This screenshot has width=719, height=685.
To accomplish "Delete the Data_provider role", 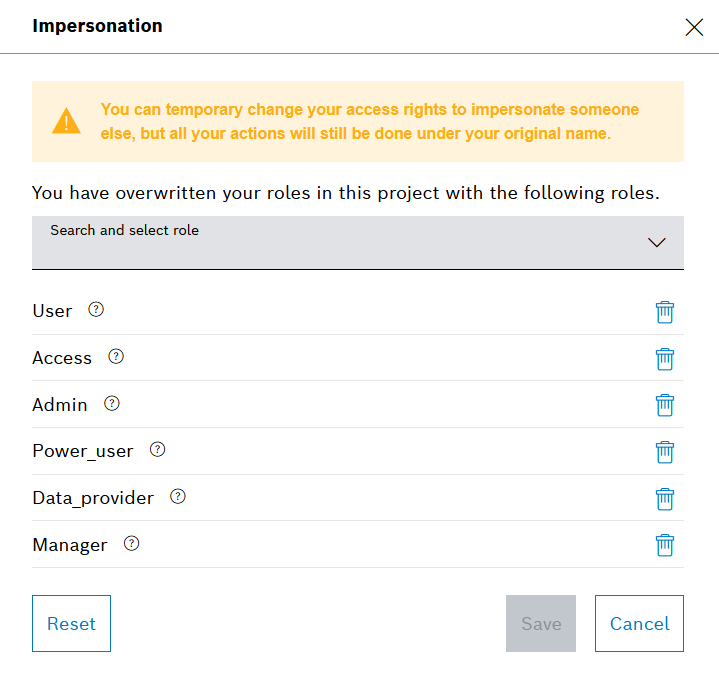I will pos(665,498).
